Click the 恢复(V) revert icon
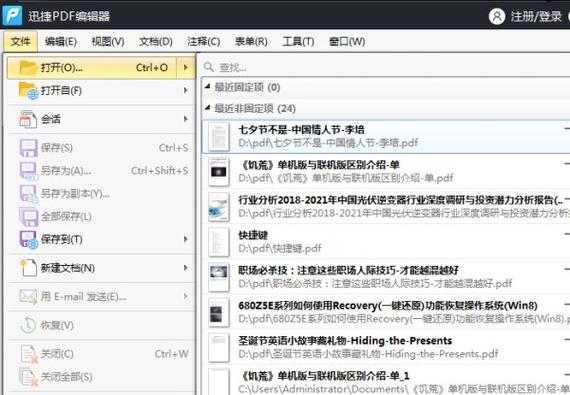 point(28,325)
